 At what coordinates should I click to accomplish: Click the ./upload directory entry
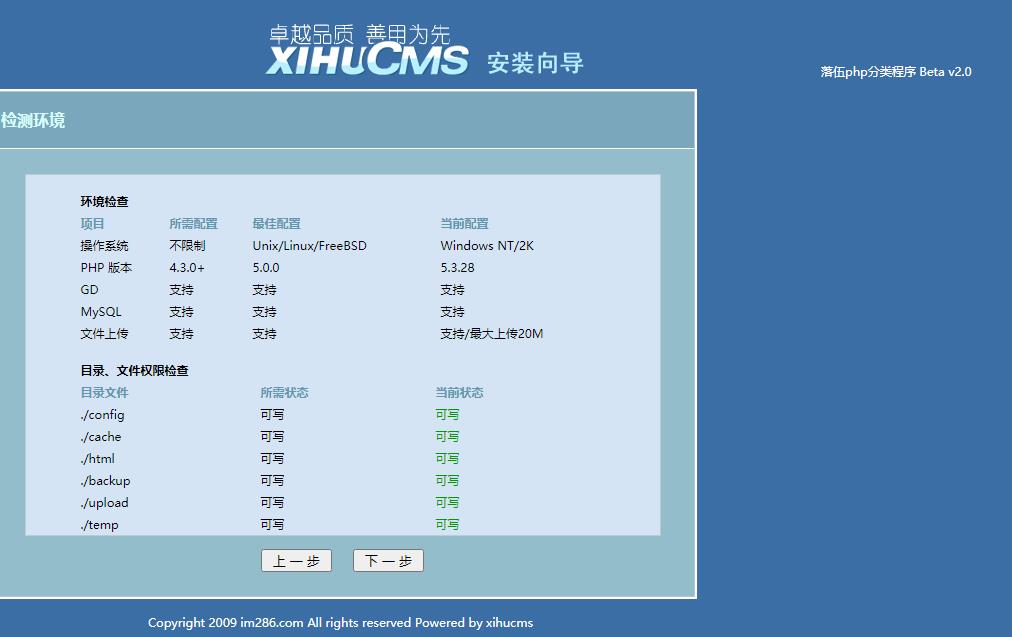(105, 503)
